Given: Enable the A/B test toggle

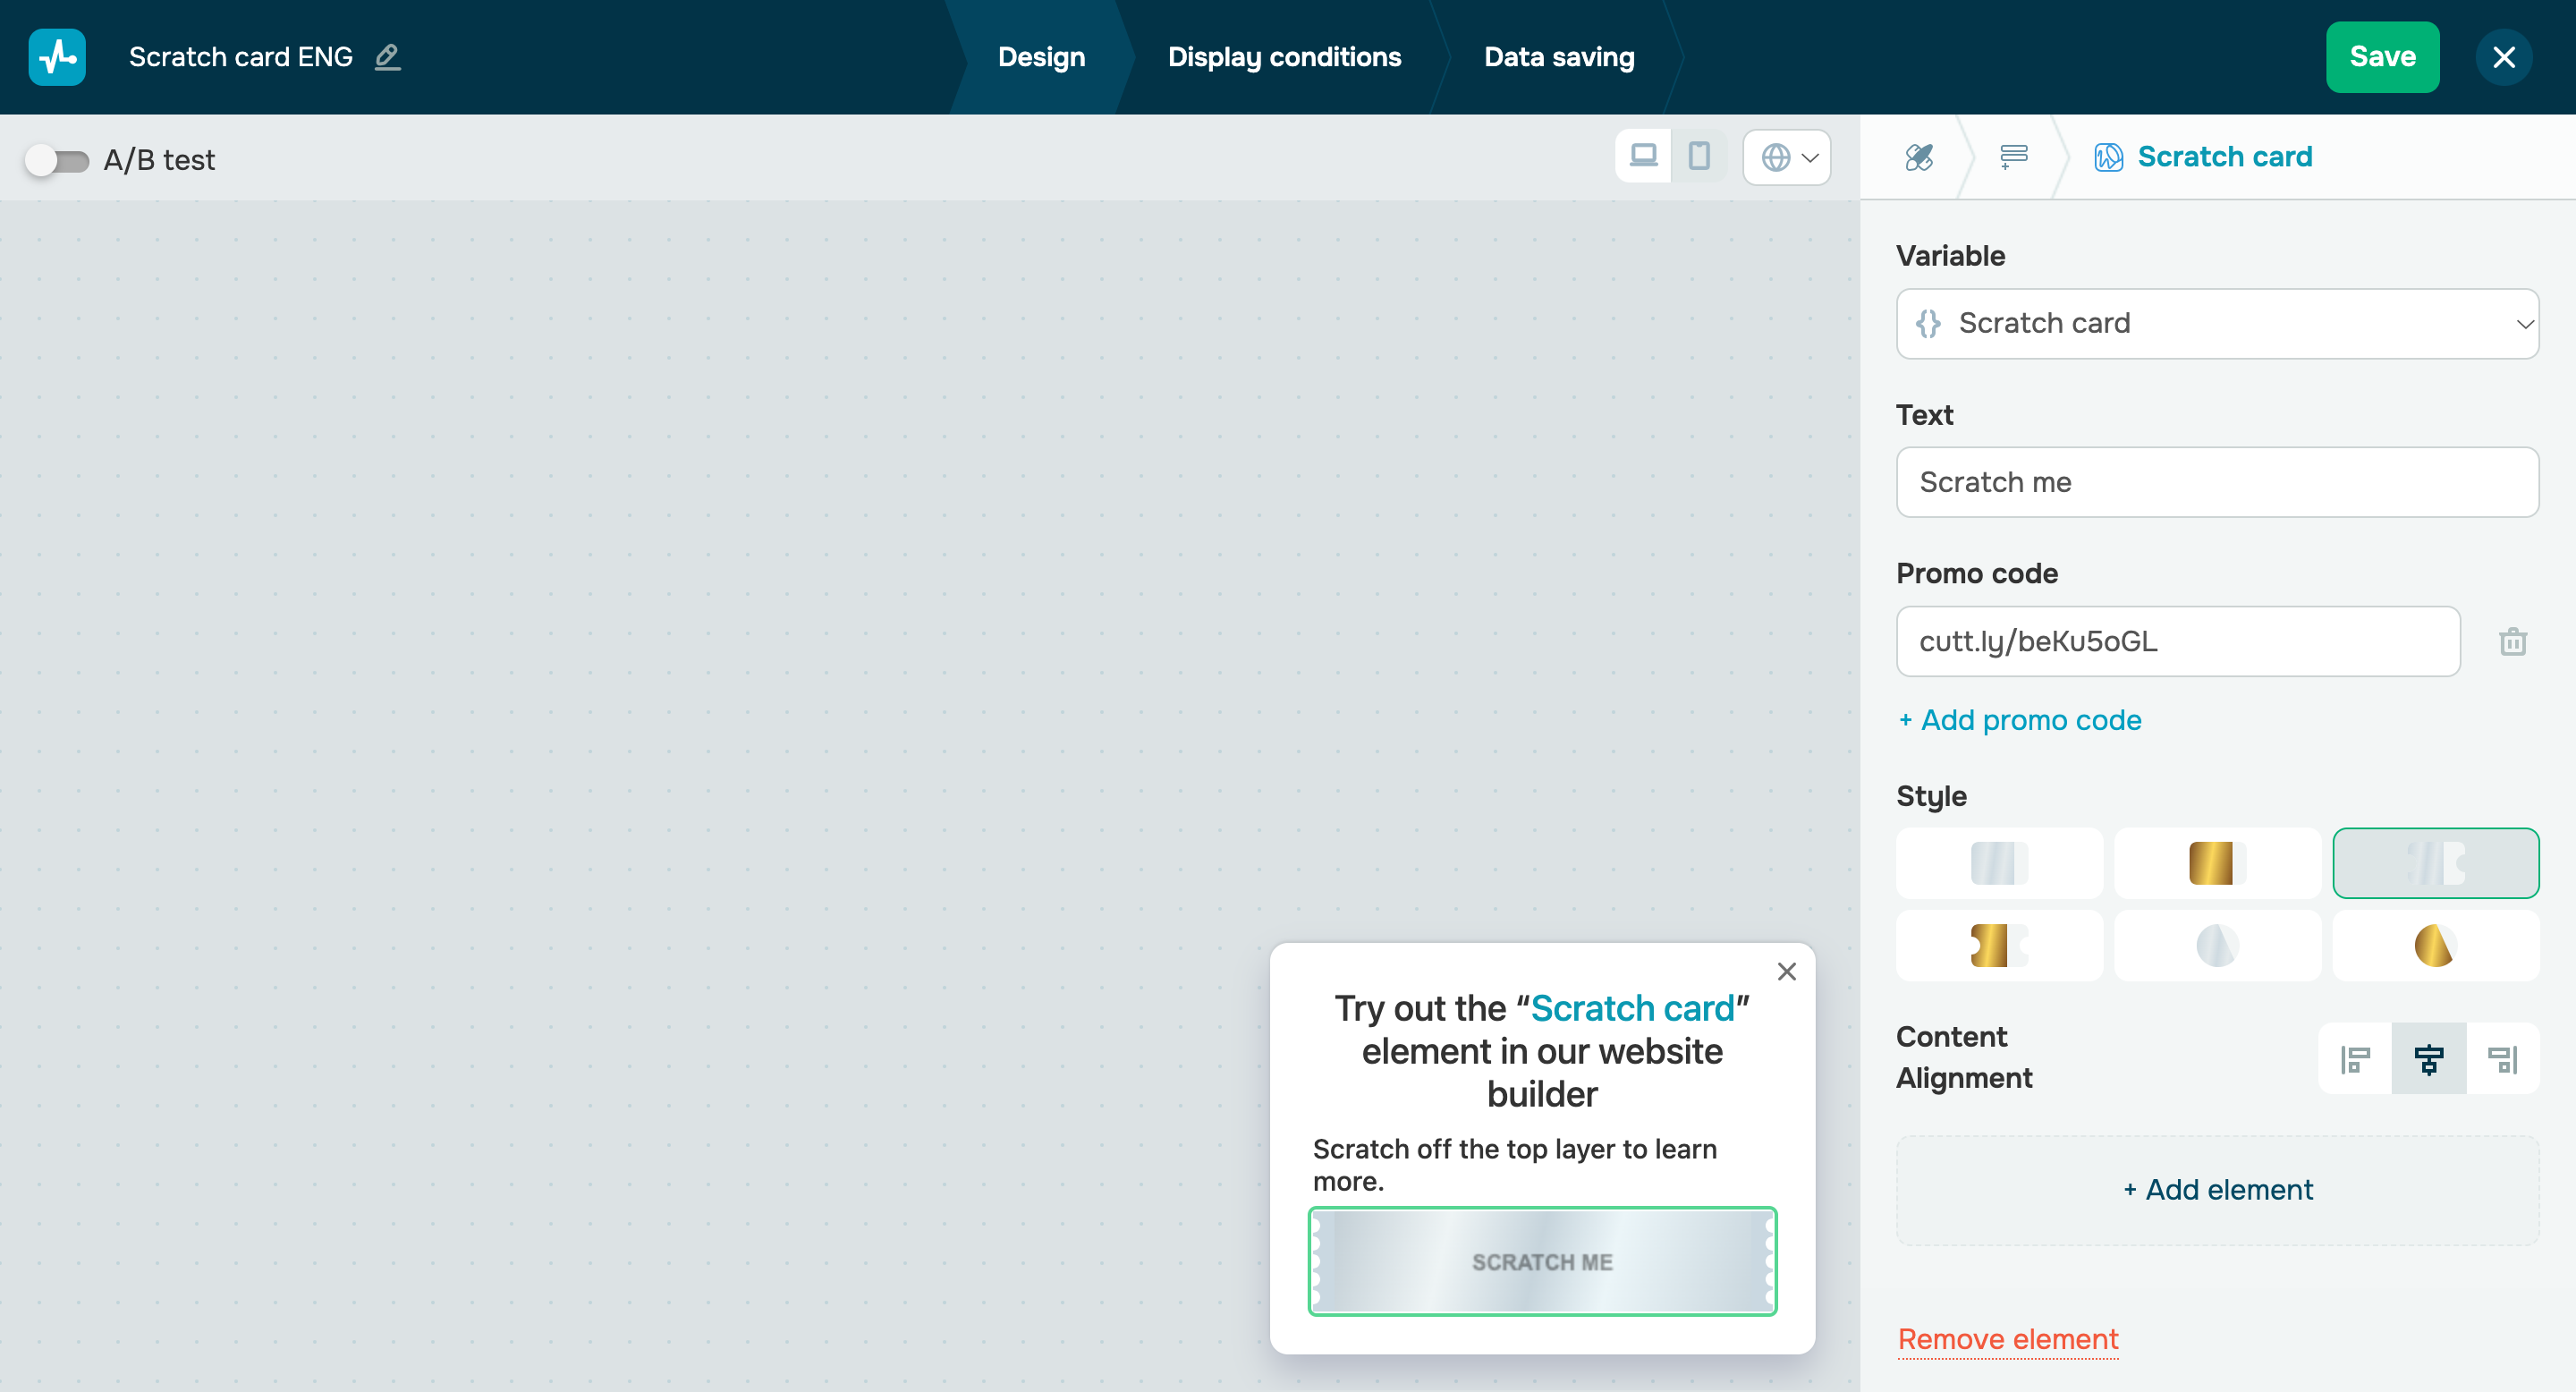Looking at the screenshot, I should click(x=57, y=160).
